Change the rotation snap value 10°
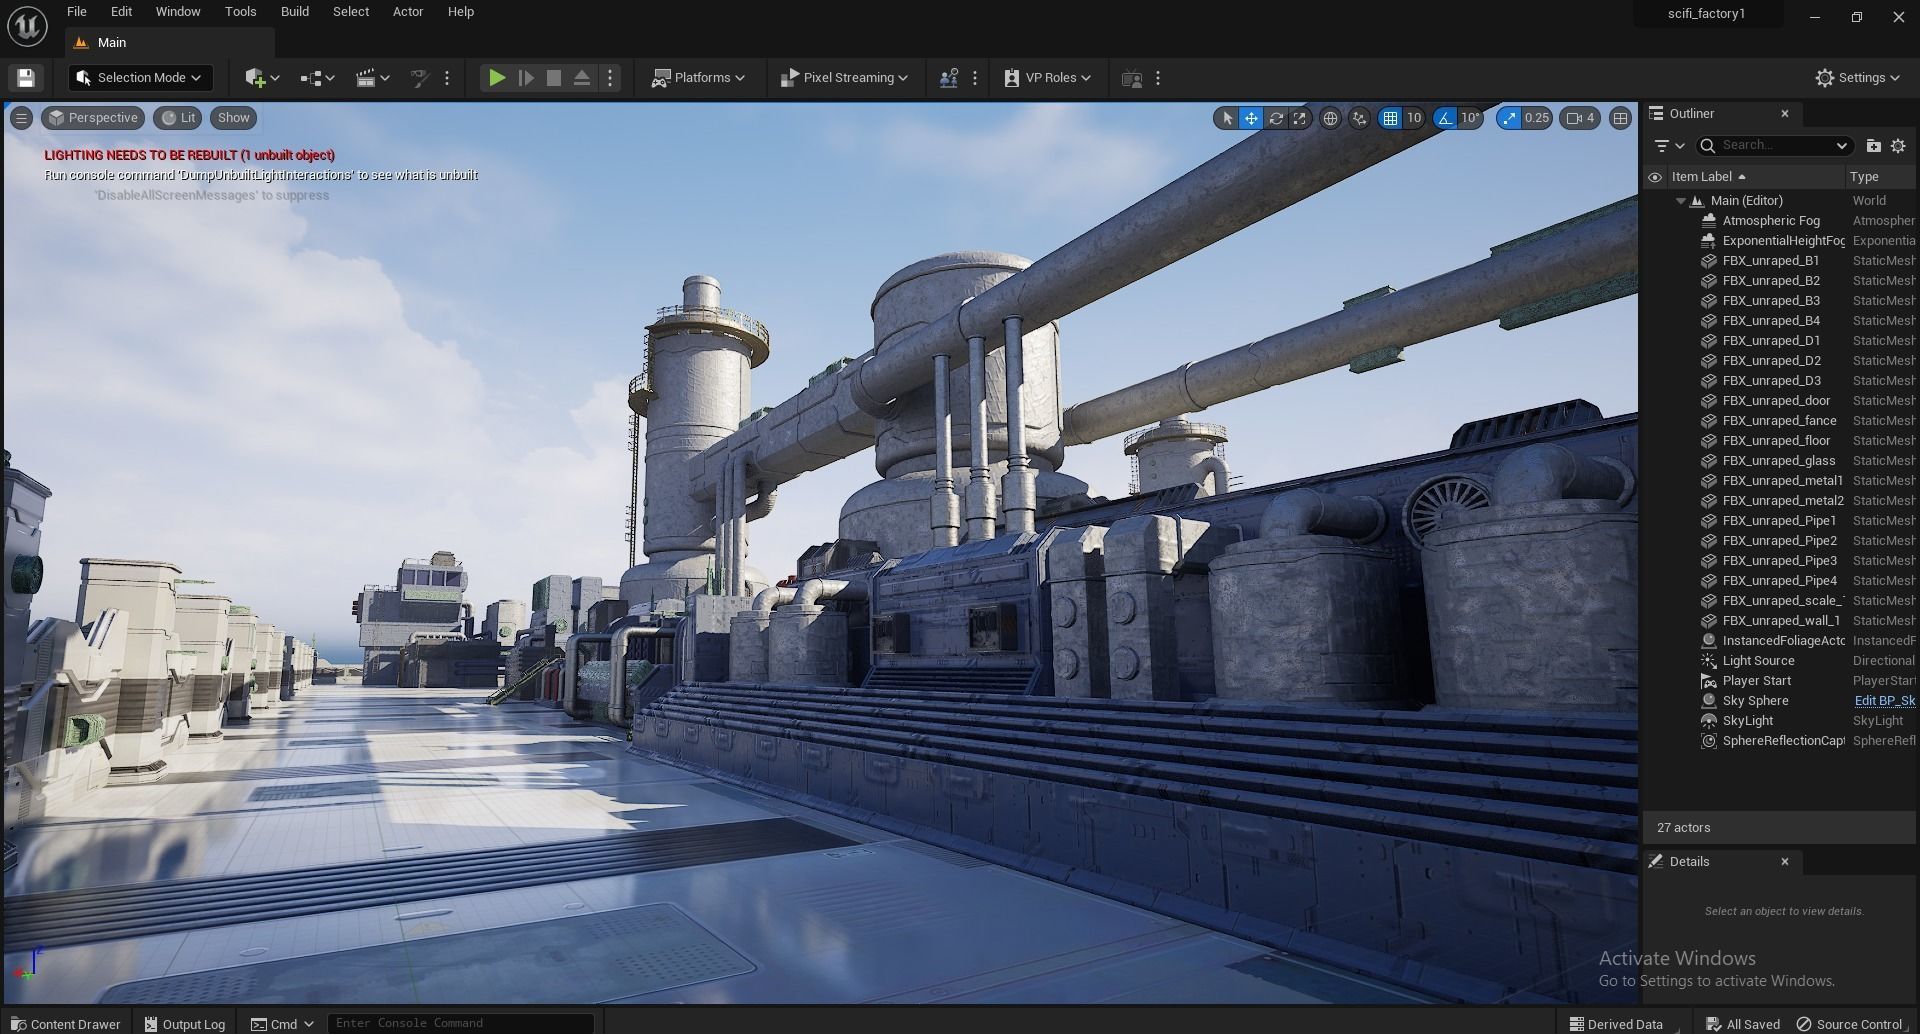 [x=1470, y=118]
